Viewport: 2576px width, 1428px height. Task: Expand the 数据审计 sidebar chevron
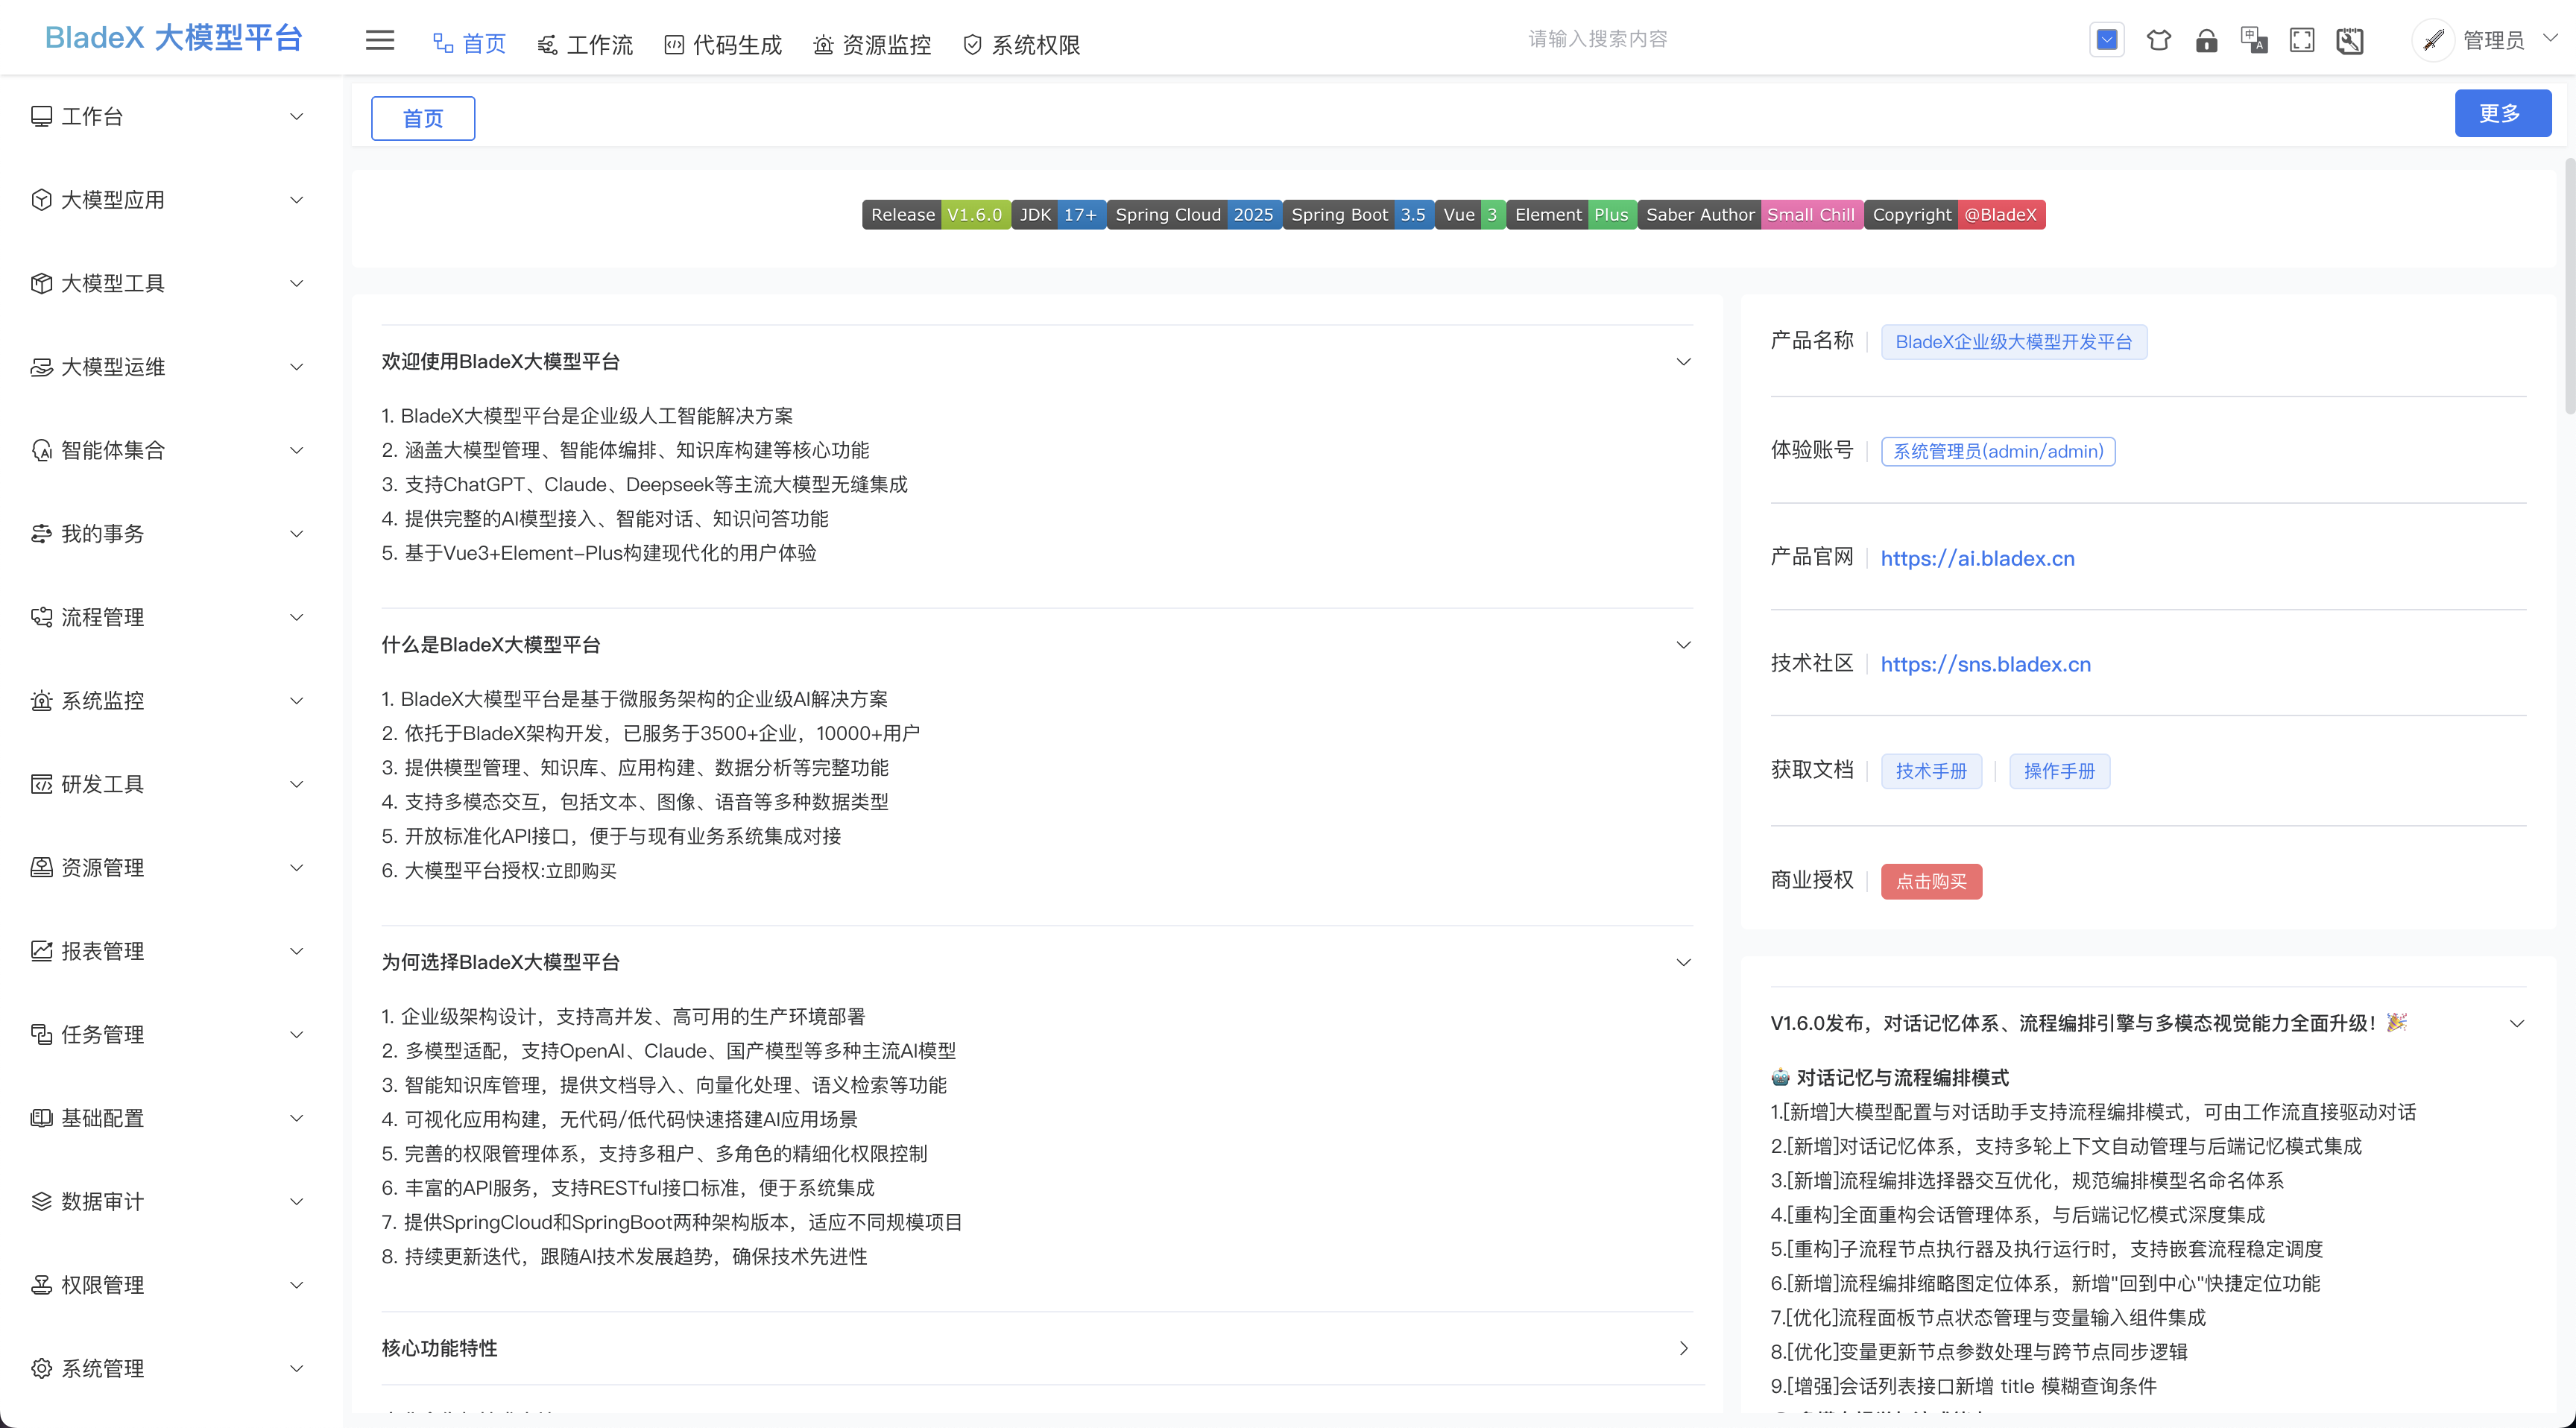coord(296,1201)
